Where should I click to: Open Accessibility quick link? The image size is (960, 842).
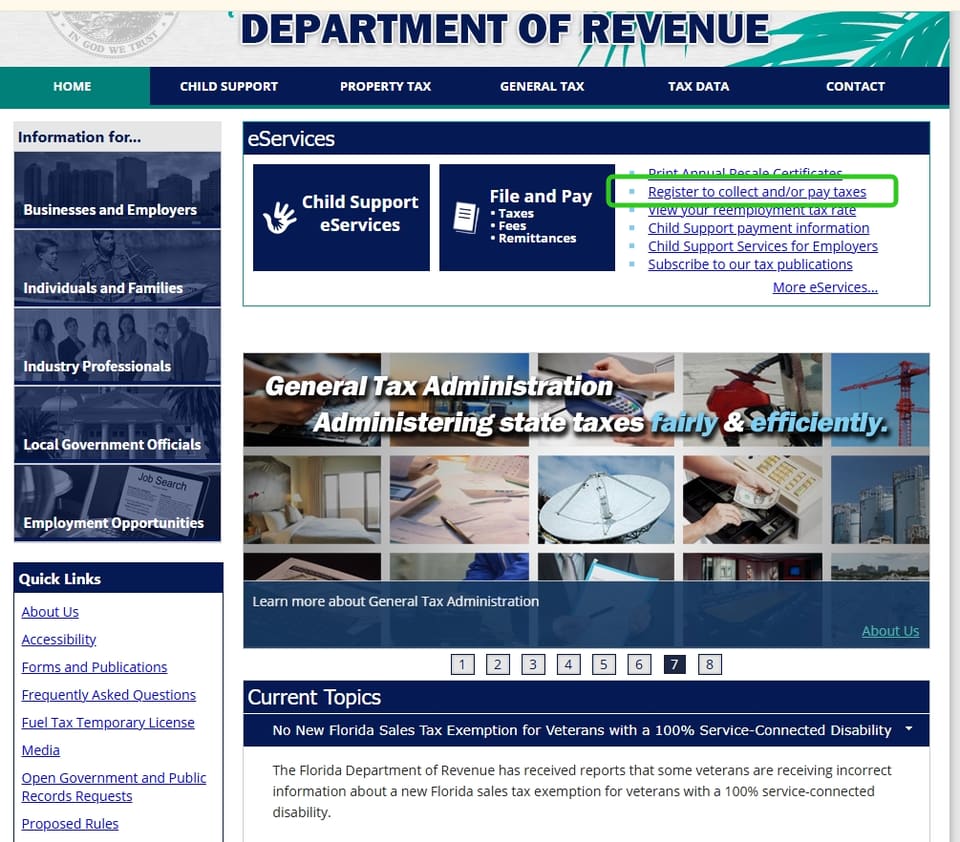[59, 639]
